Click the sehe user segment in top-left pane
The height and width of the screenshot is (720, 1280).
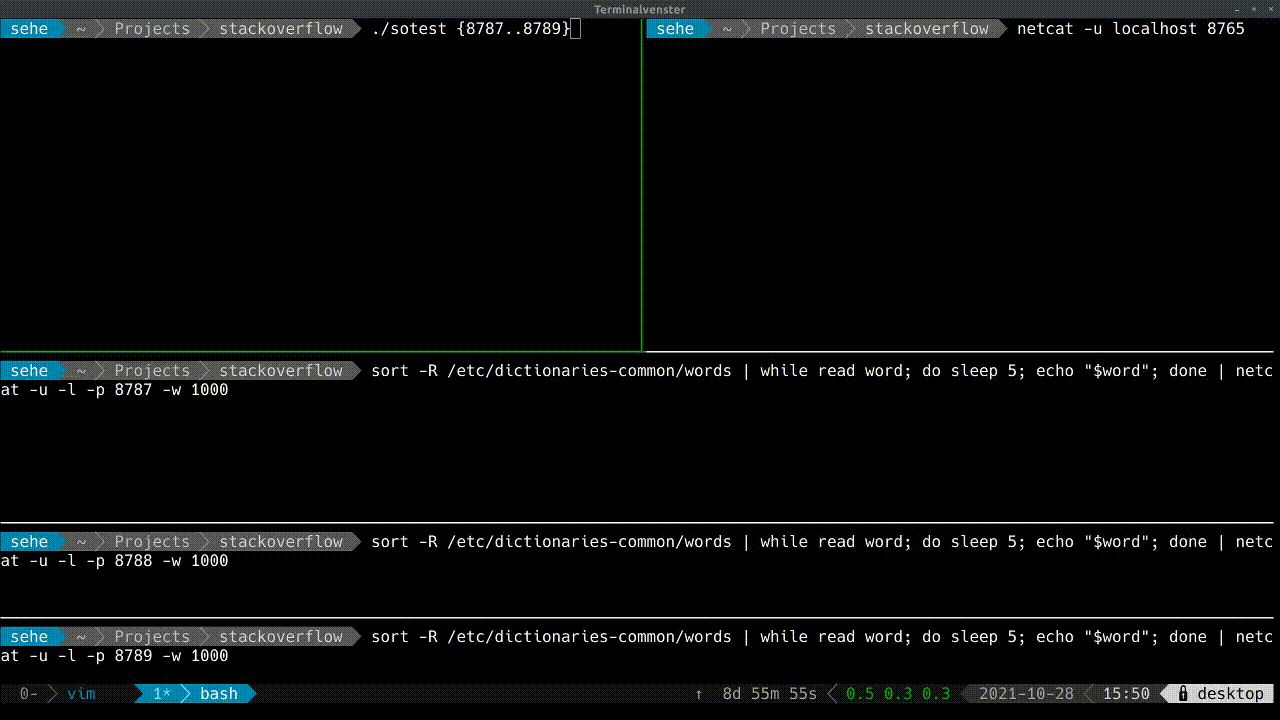pos(29,28)
